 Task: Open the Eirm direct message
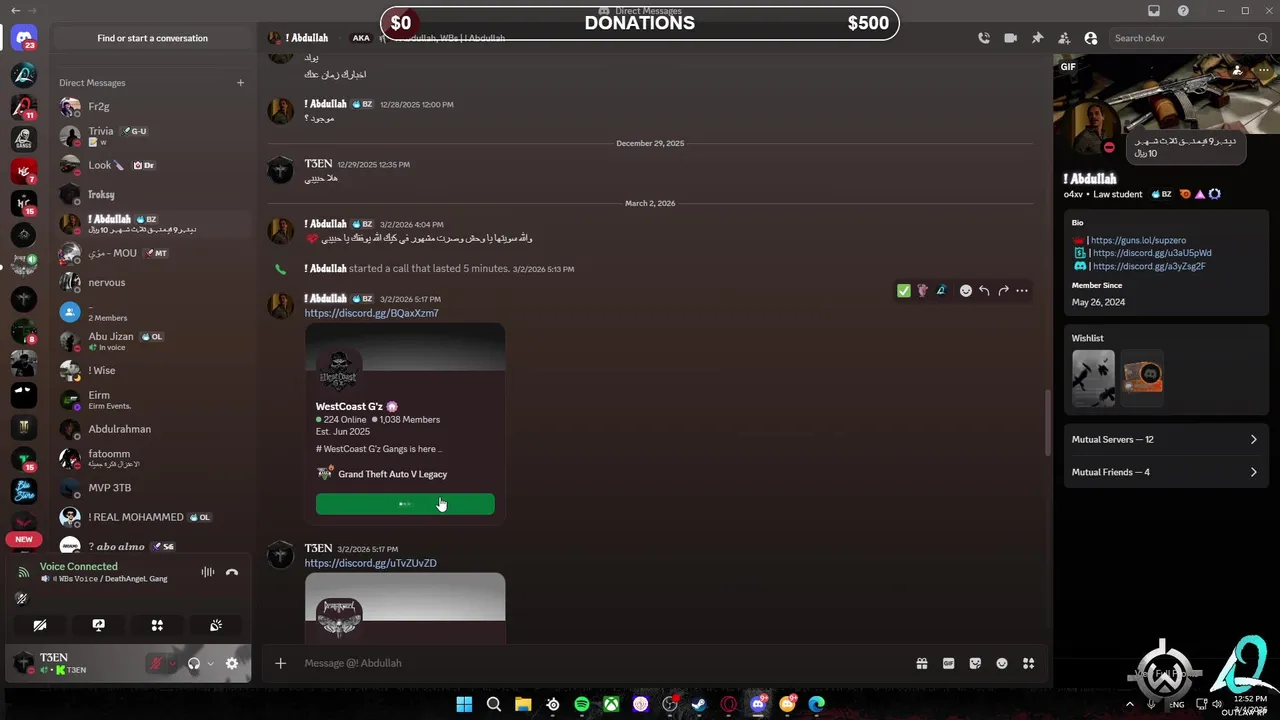click(x=153, y=400)
